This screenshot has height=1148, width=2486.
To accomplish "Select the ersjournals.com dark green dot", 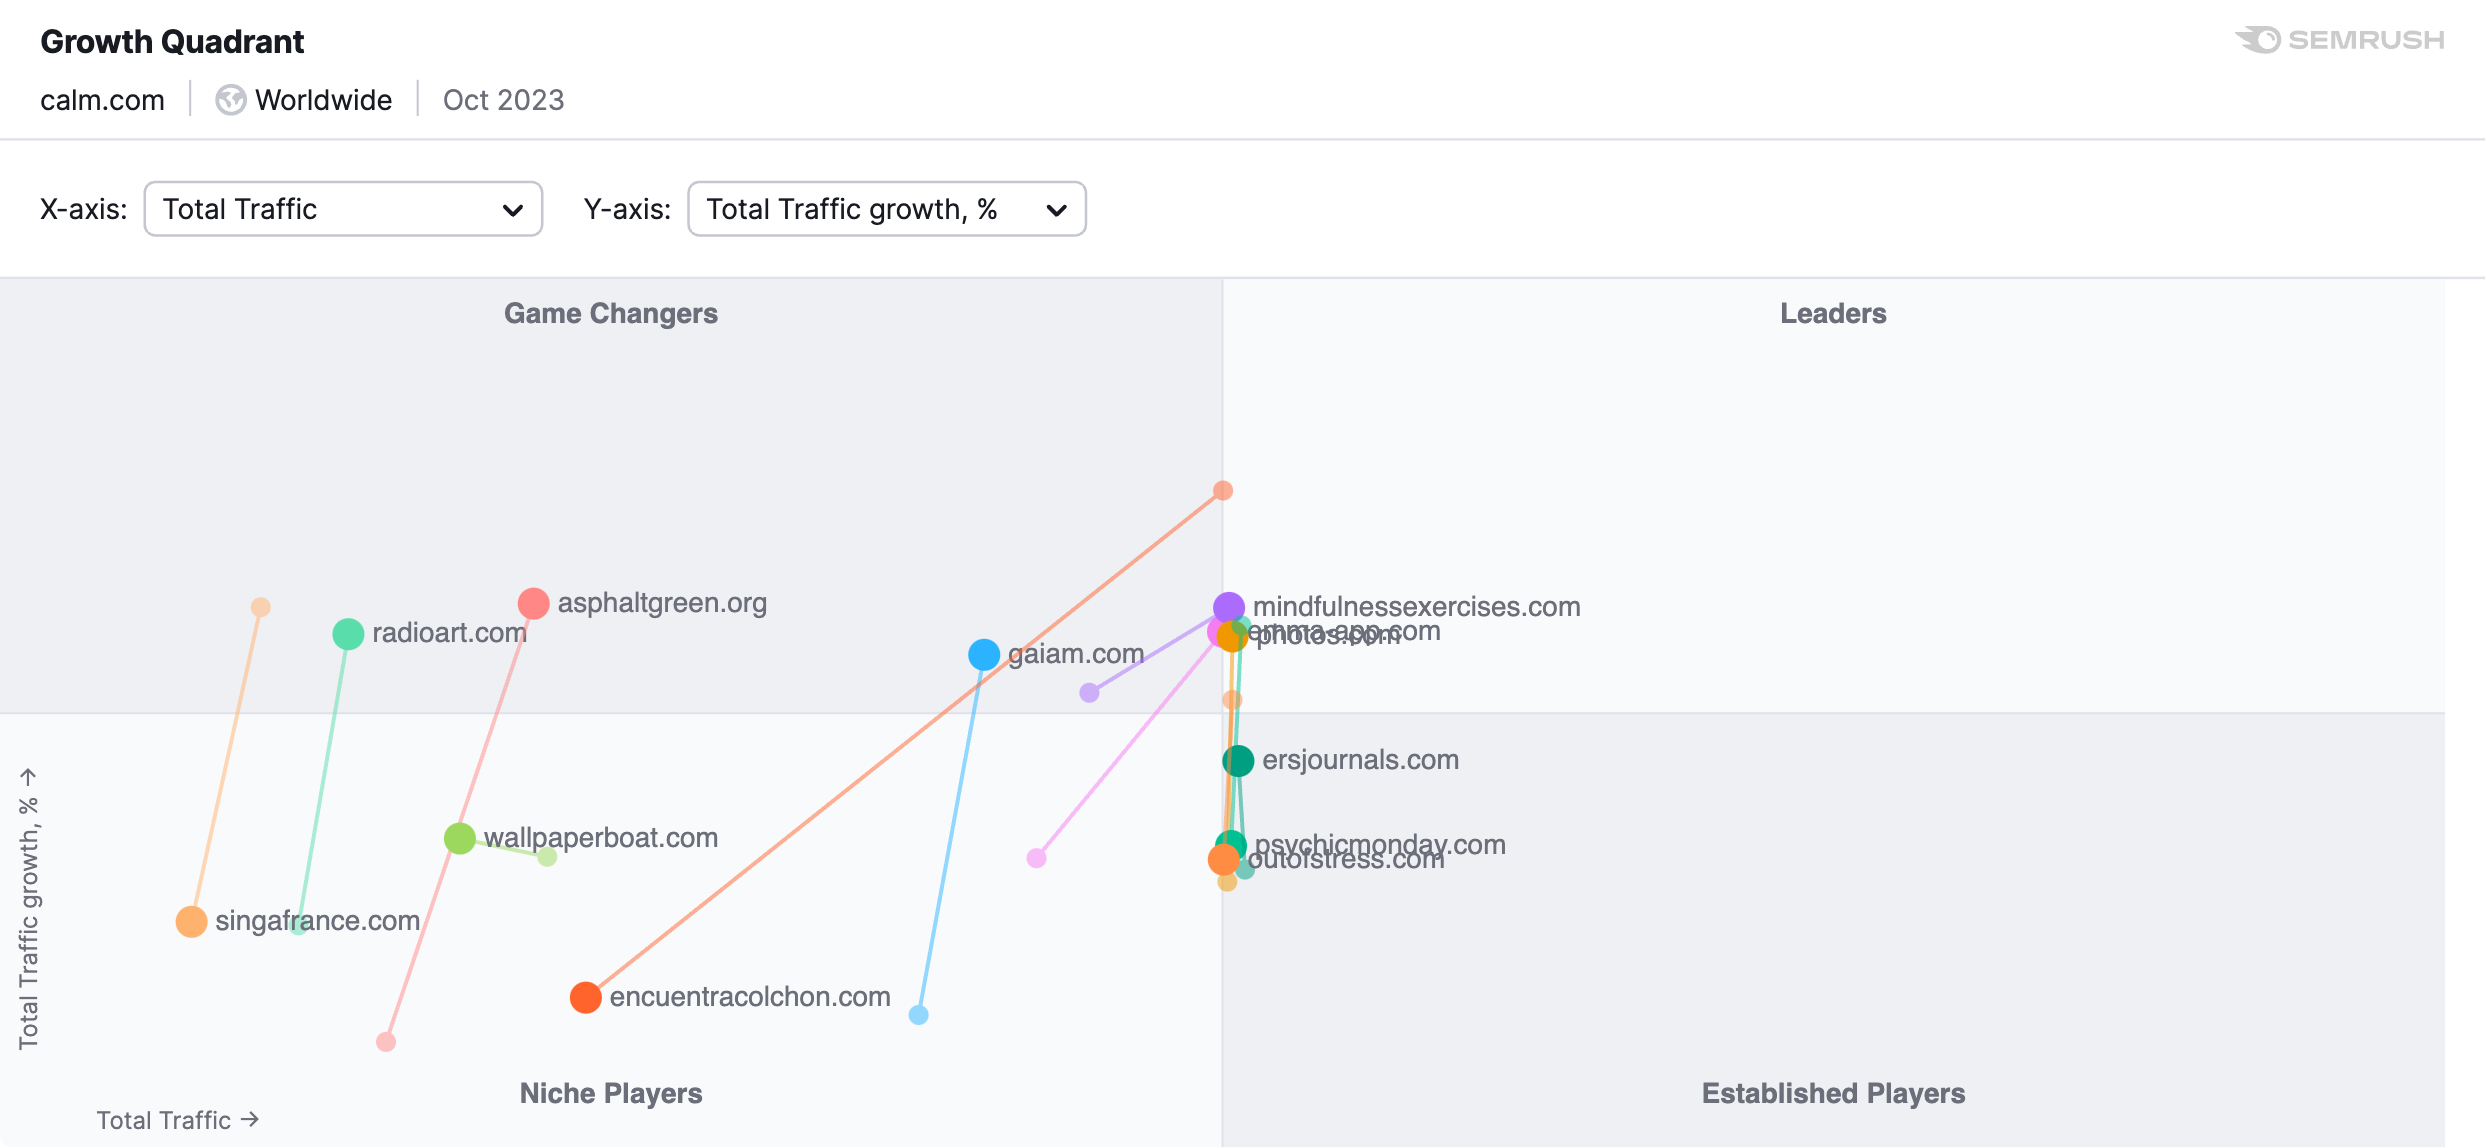I will 1238,761.
